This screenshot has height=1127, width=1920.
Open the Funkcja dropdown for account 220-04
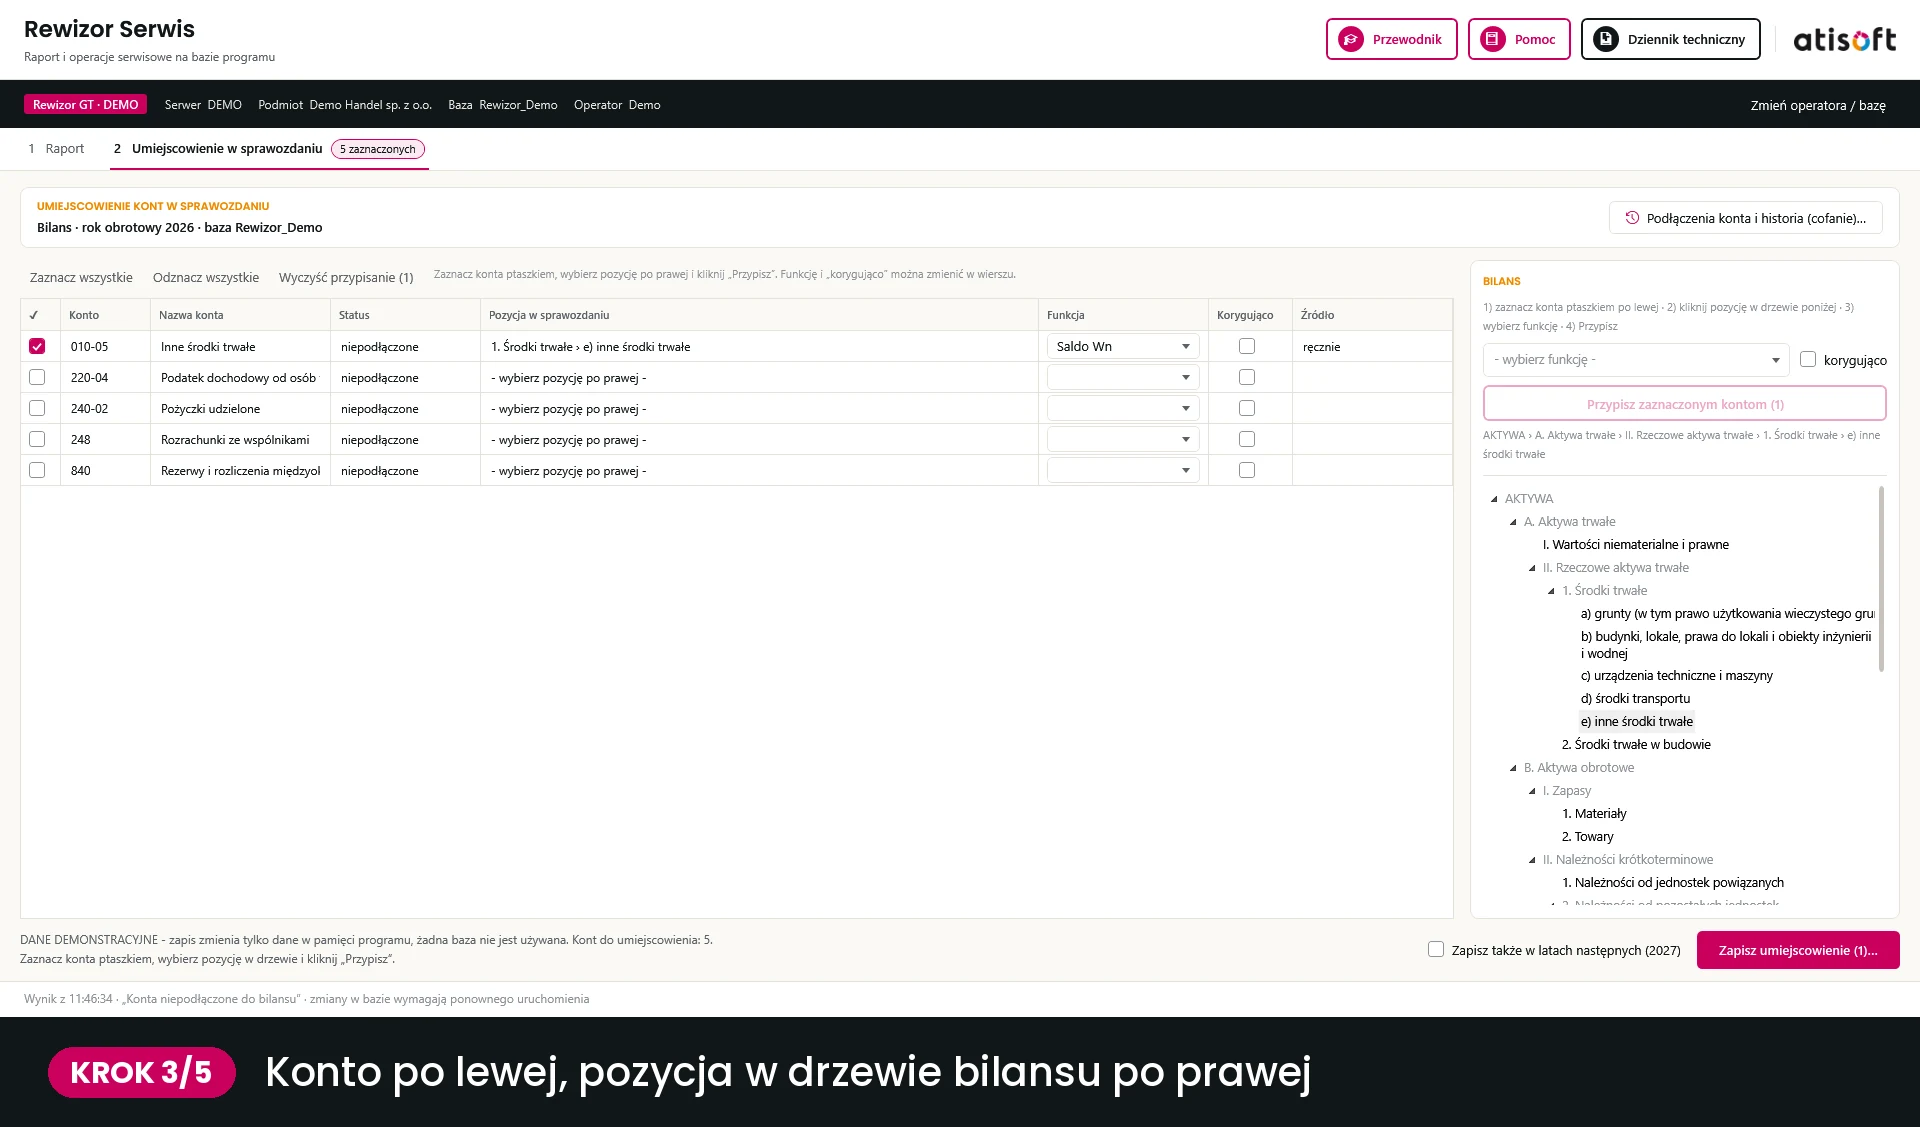coord(1123,377)
